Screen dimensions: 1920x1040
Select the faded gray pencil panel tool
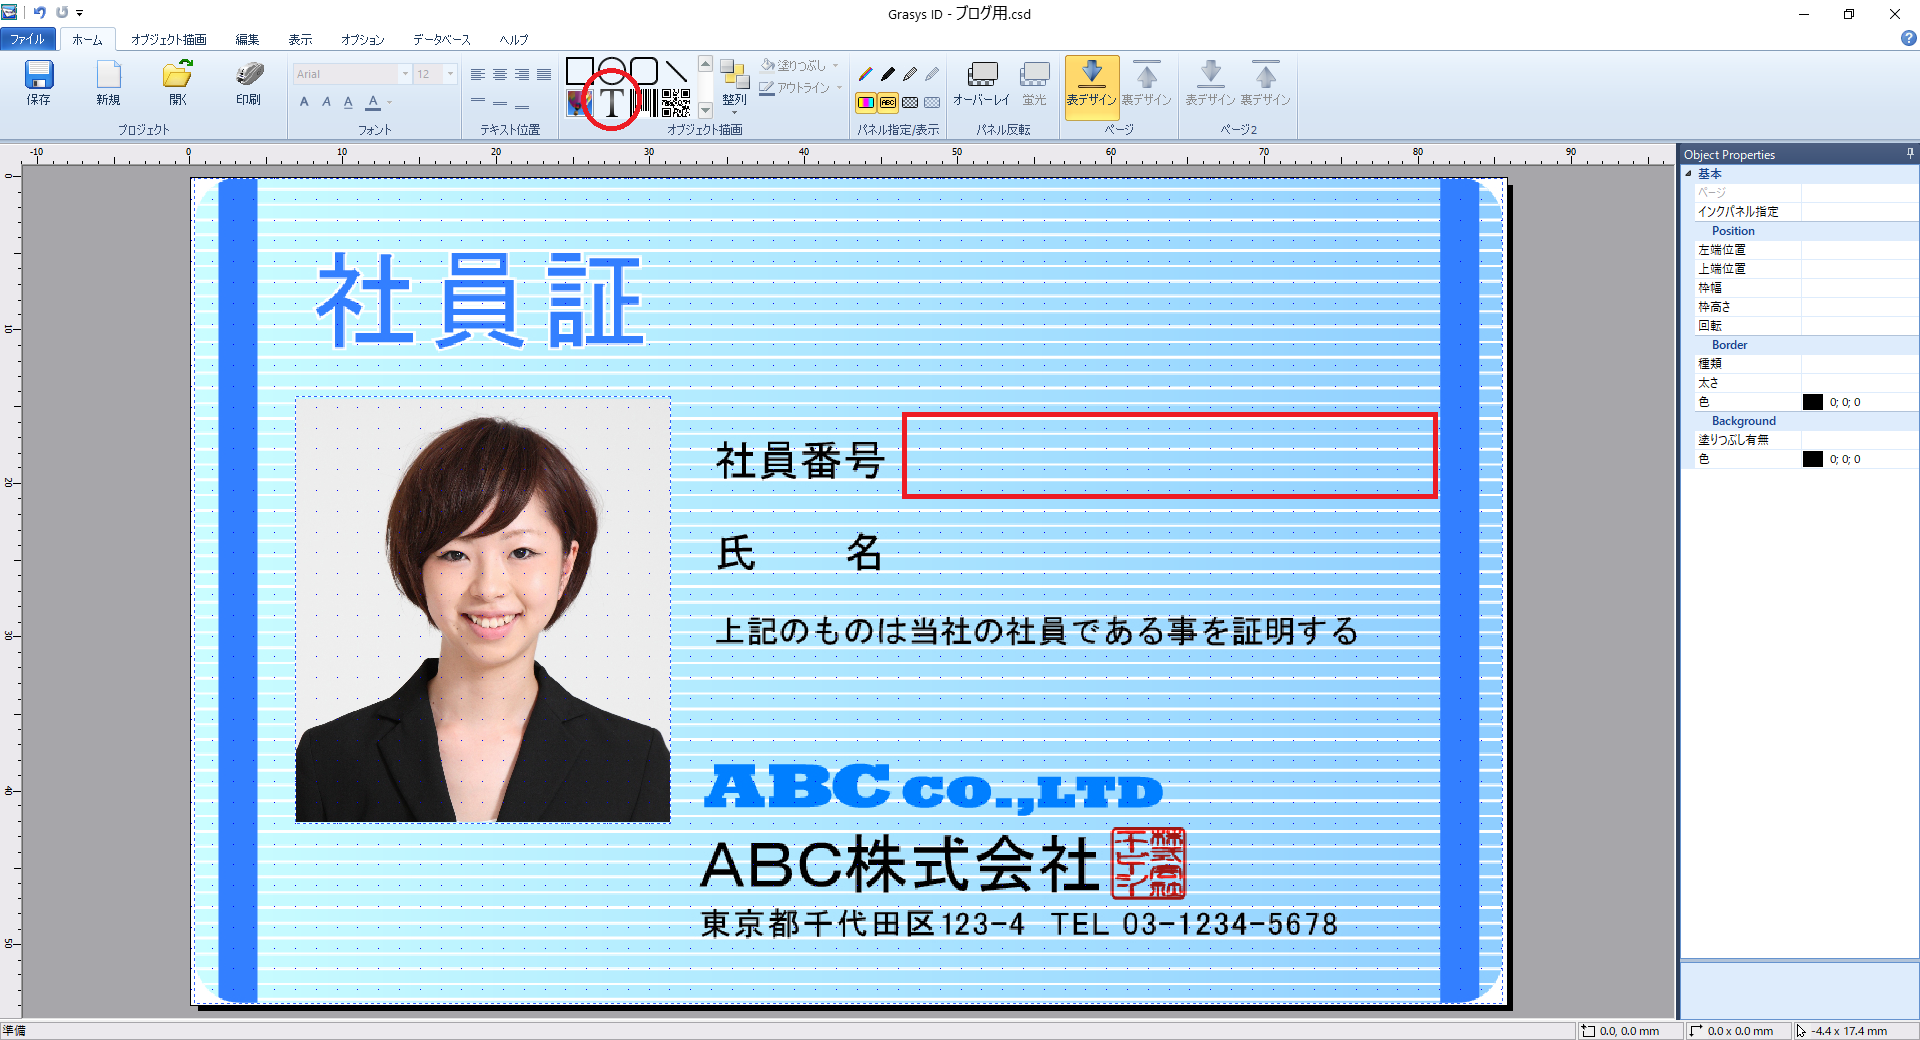pyautogui.click(x=932, y=74)
